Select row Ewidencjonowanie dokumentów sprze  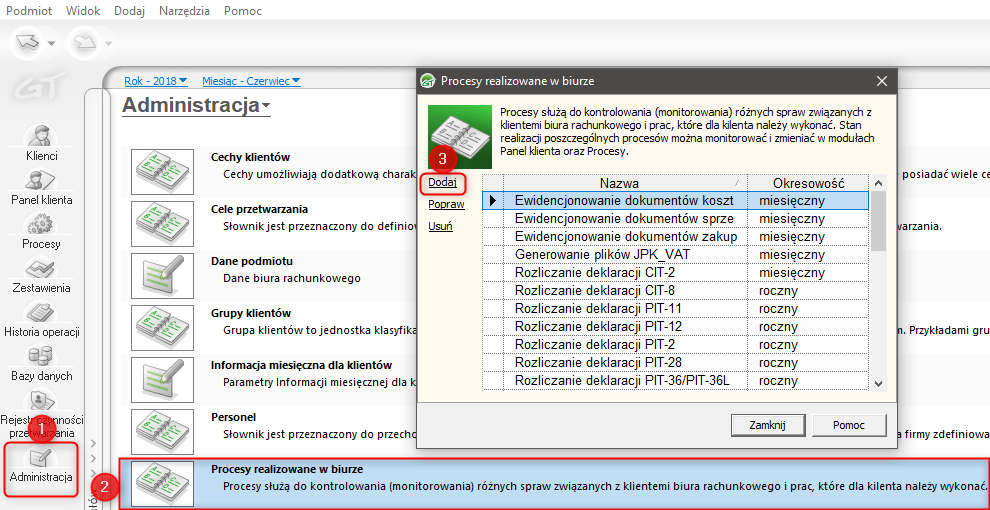coord(676,218)
